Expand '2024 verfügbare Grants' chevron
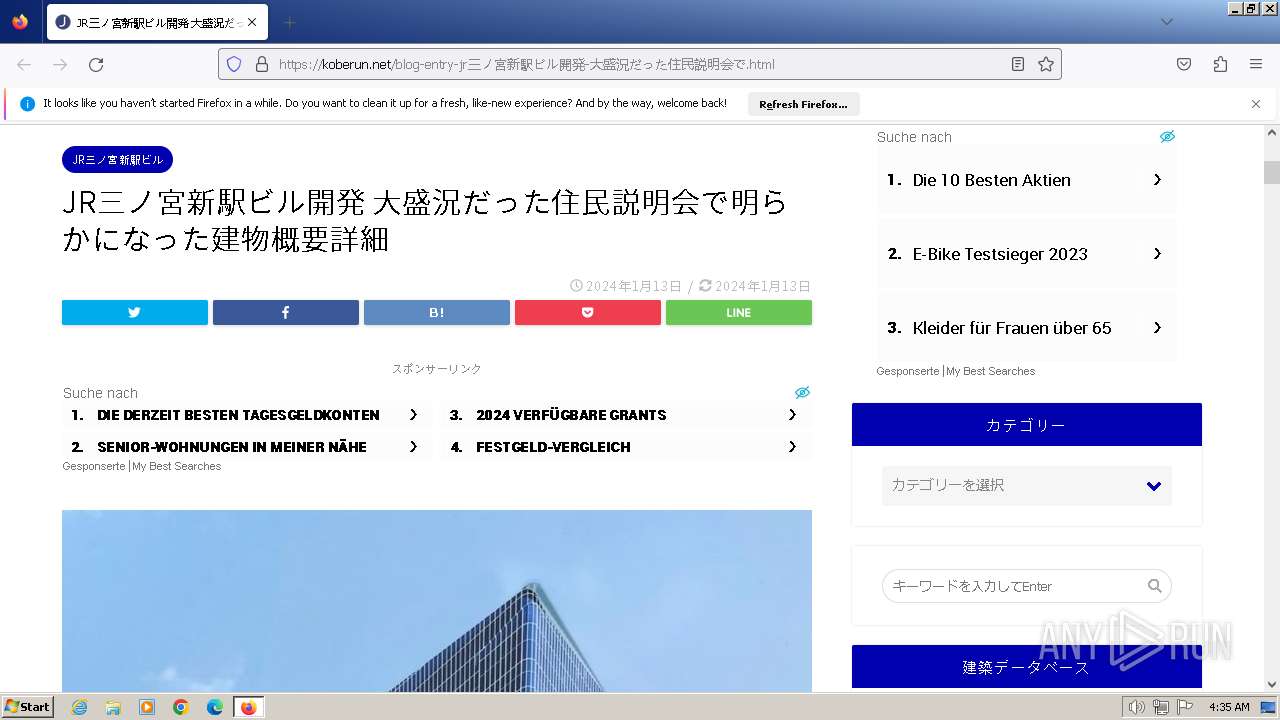Viewport: 1280px width, 720px height. point(792,415)
